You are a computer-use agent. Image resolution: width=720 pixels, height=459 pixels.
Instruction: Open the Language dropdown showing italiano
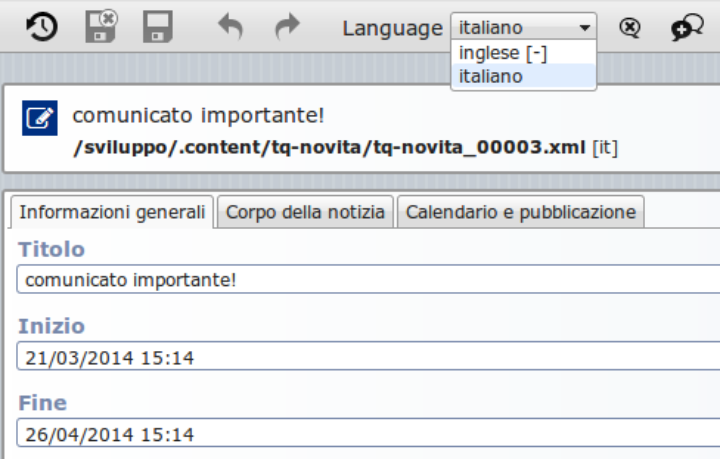tap(524, 27)
